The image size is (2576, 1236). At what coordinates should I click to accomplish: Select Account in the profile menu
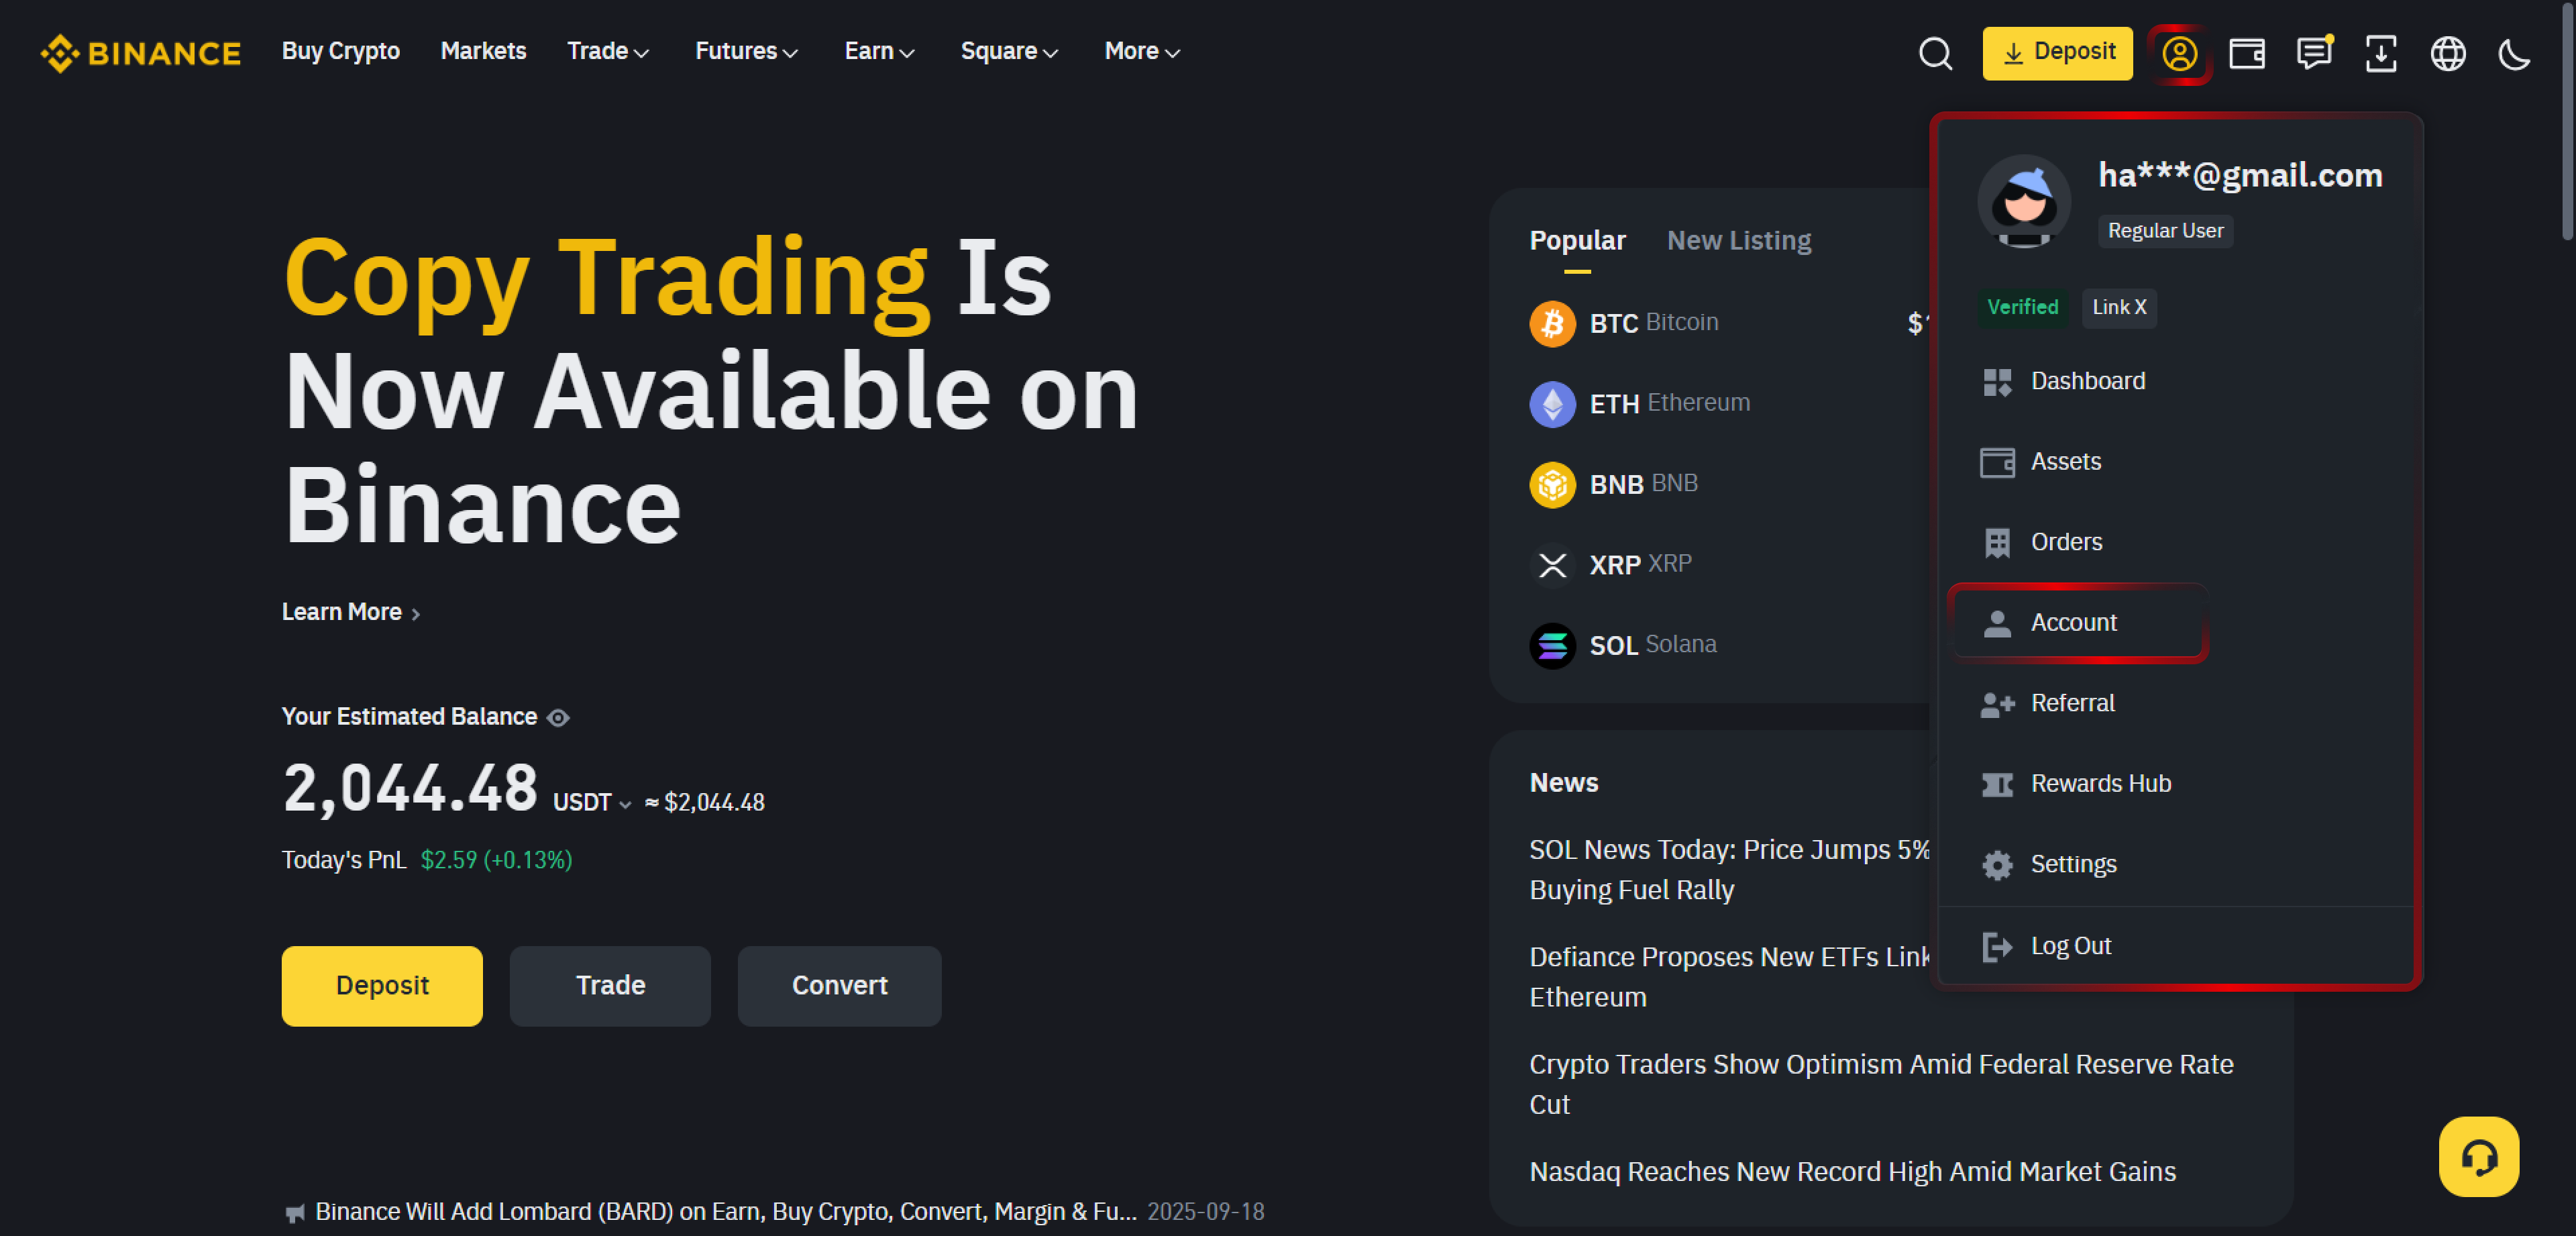point(2073,622)
